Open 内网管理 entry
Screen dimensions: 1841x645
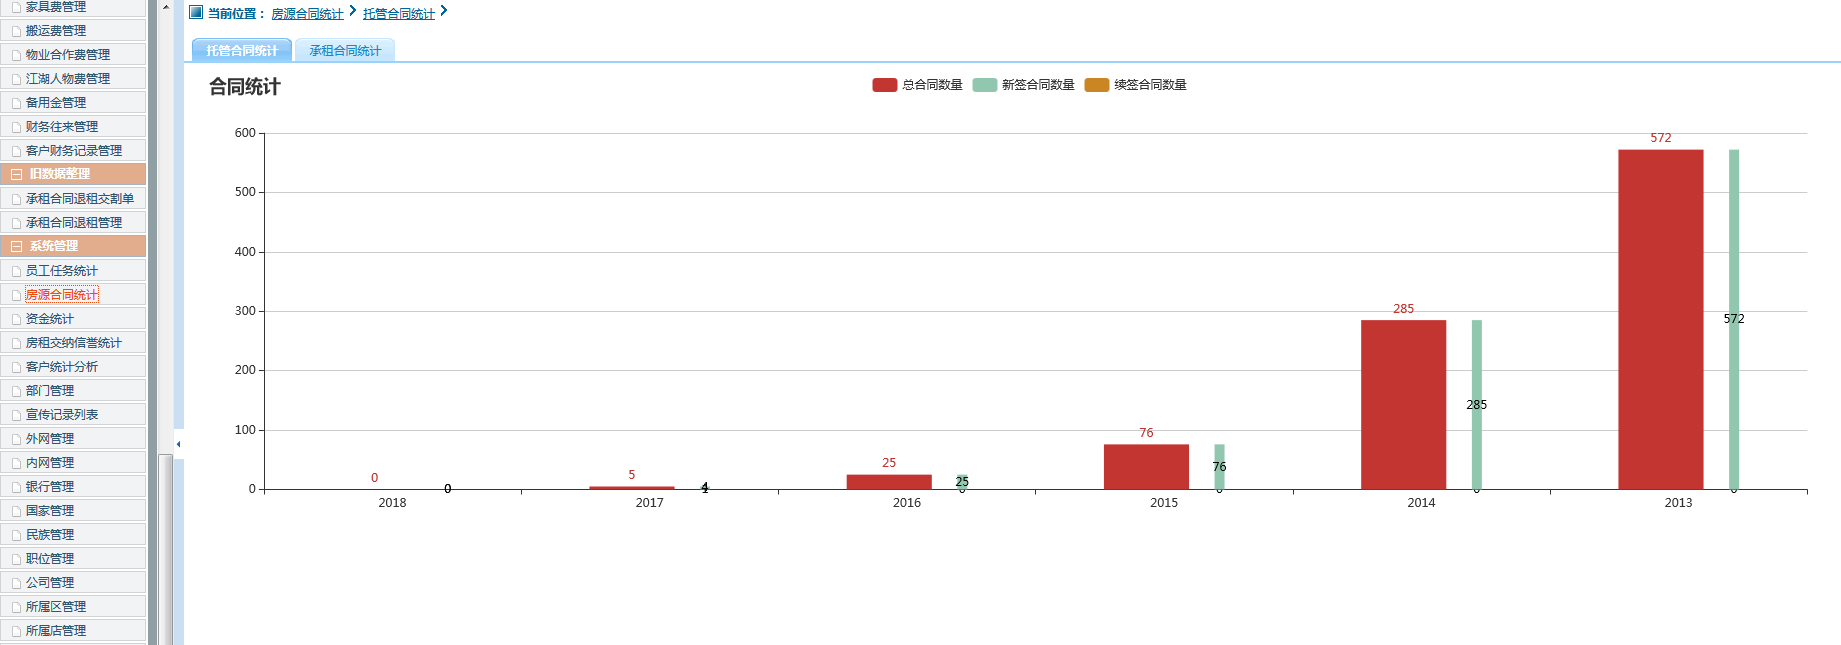(73, 463)
